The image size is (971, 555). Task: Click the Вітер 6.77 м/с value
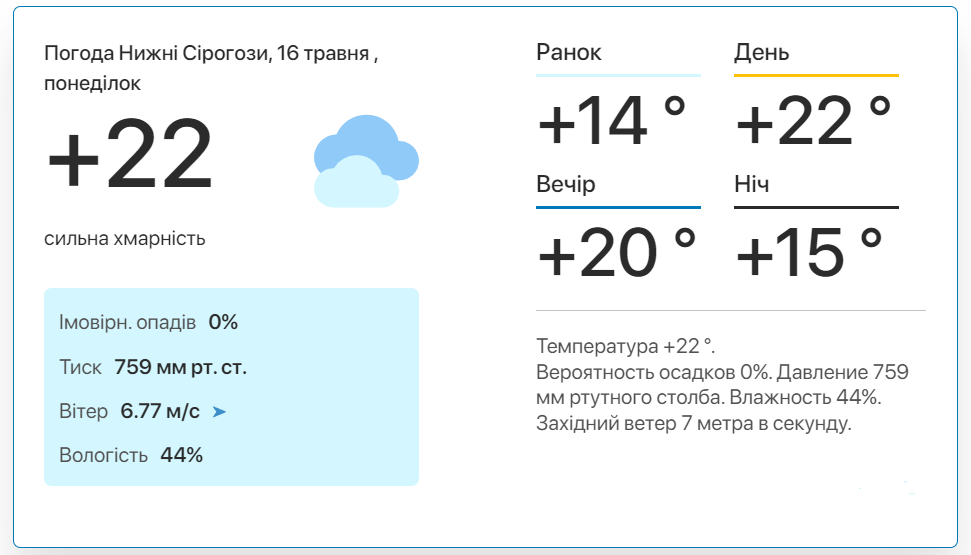point(160,411)
